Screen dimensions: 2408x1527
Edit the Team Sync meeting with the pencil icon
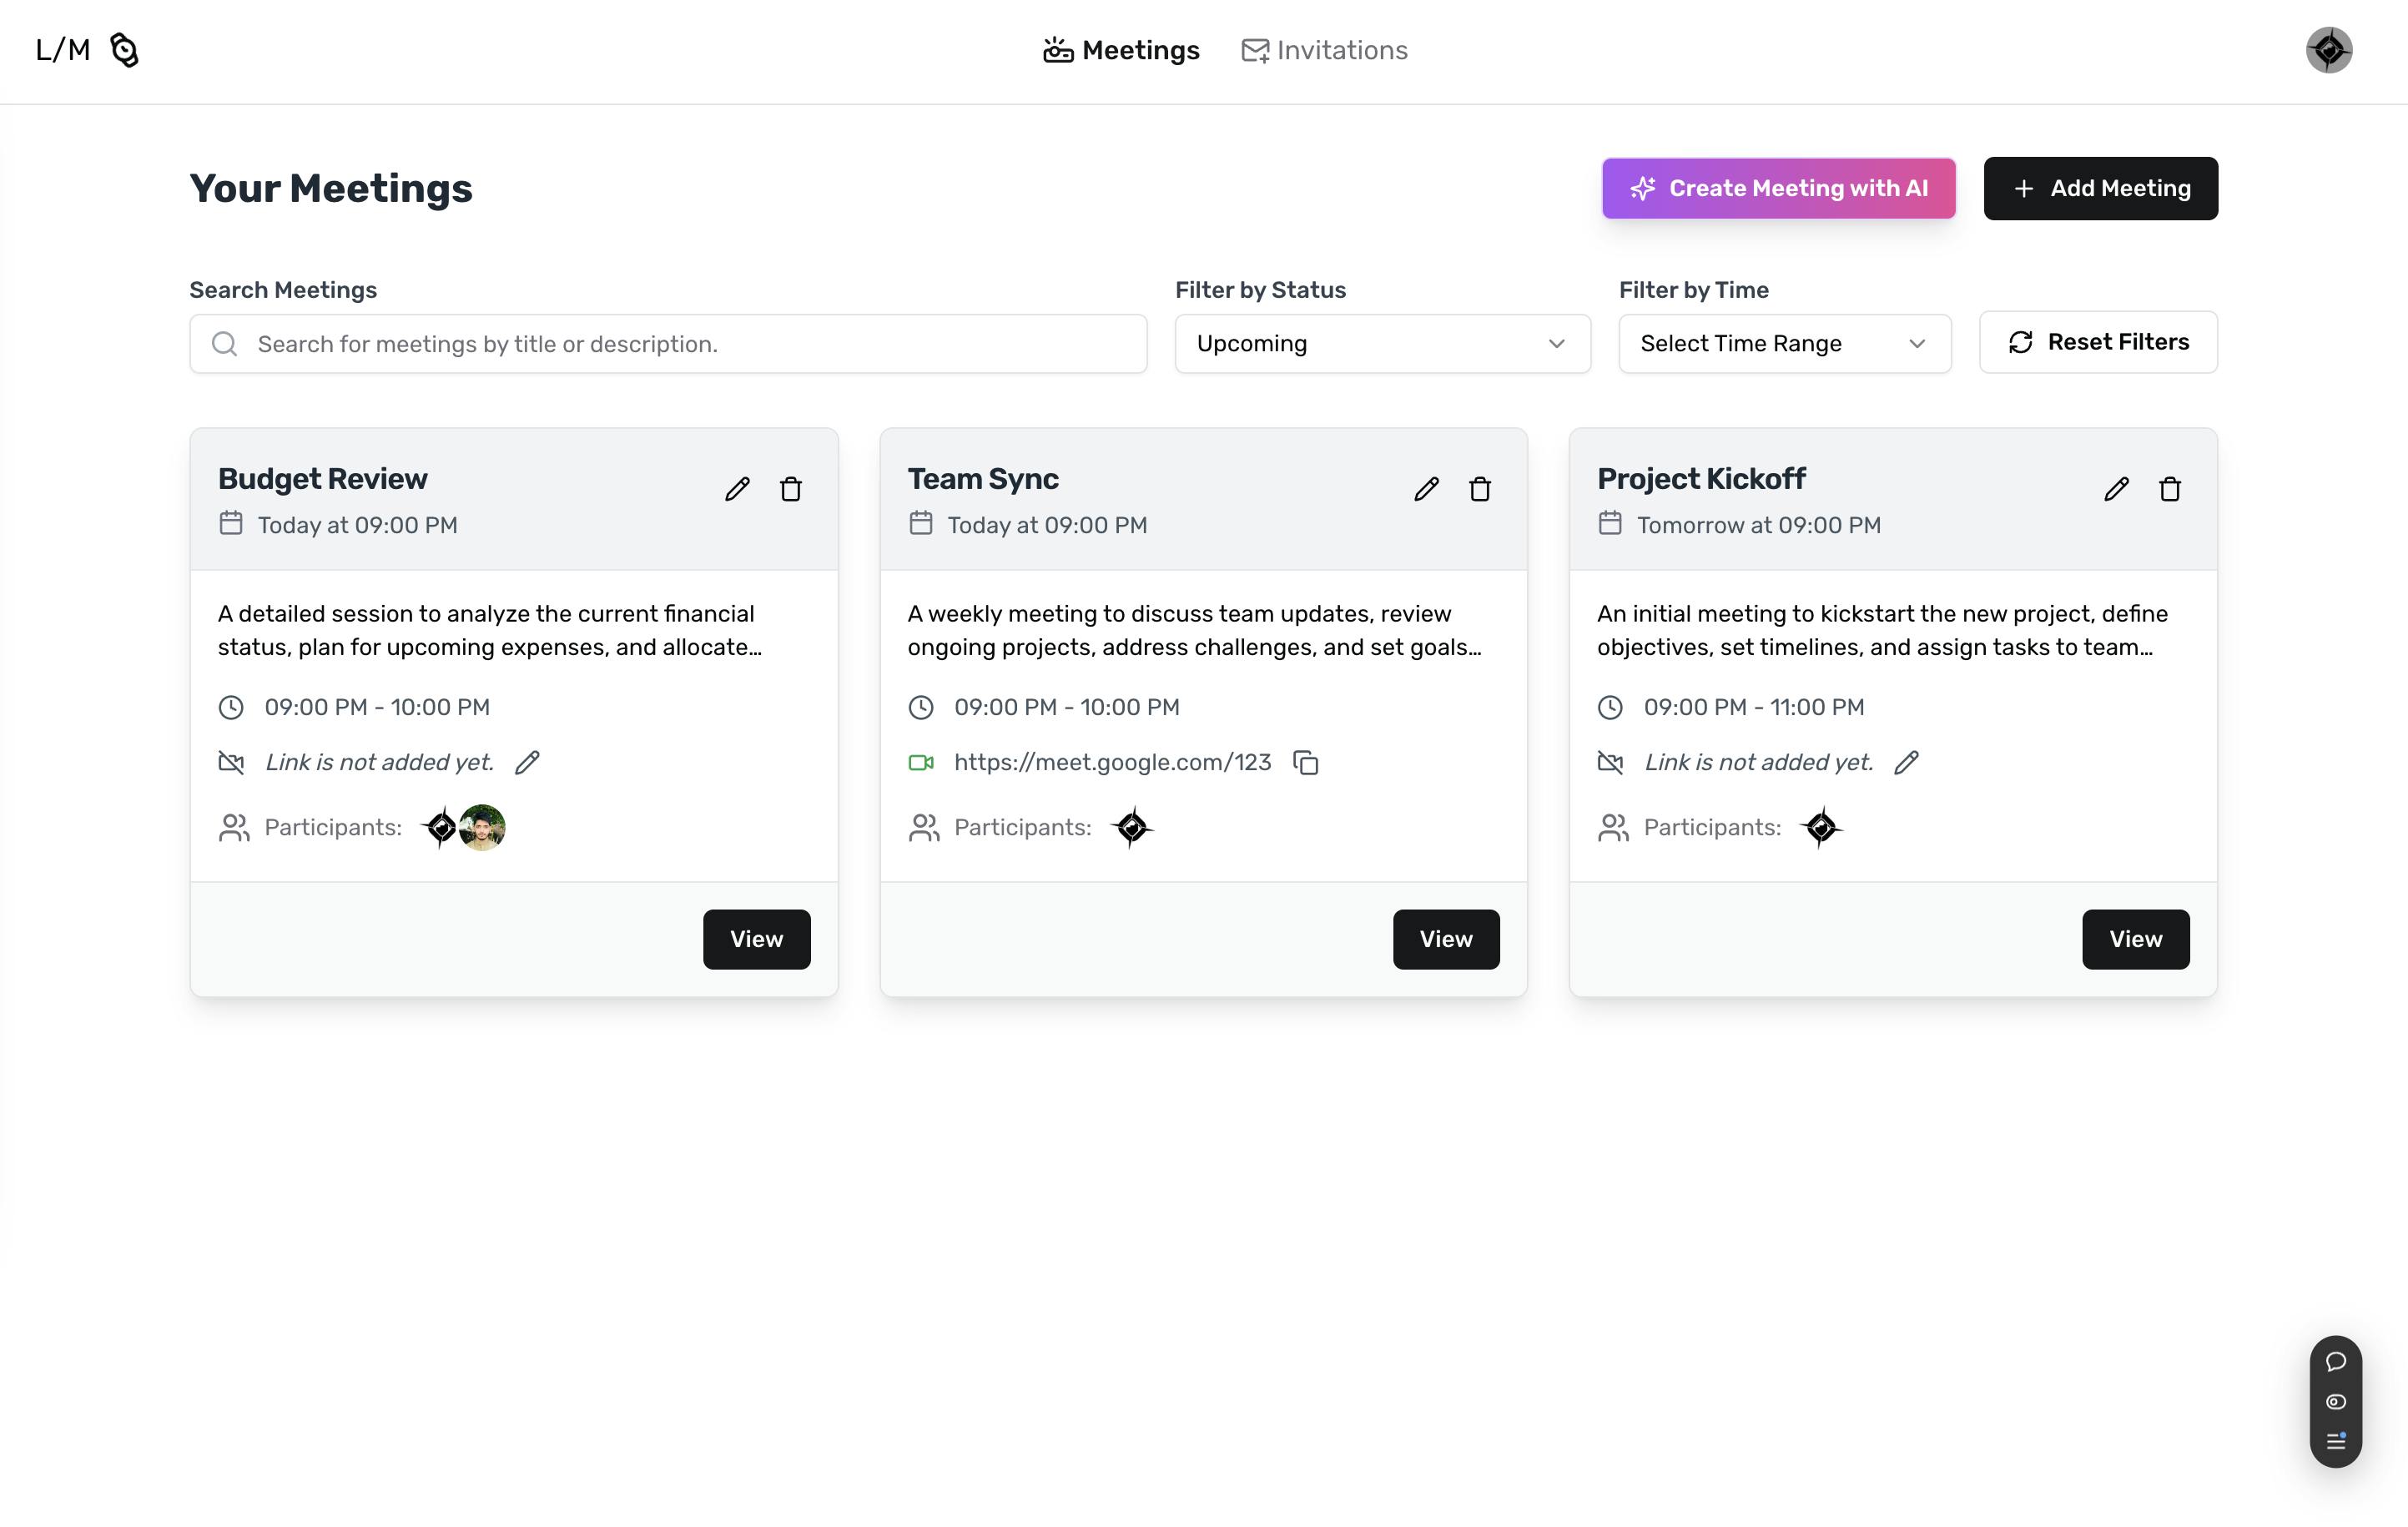[x=1426, y=489]
